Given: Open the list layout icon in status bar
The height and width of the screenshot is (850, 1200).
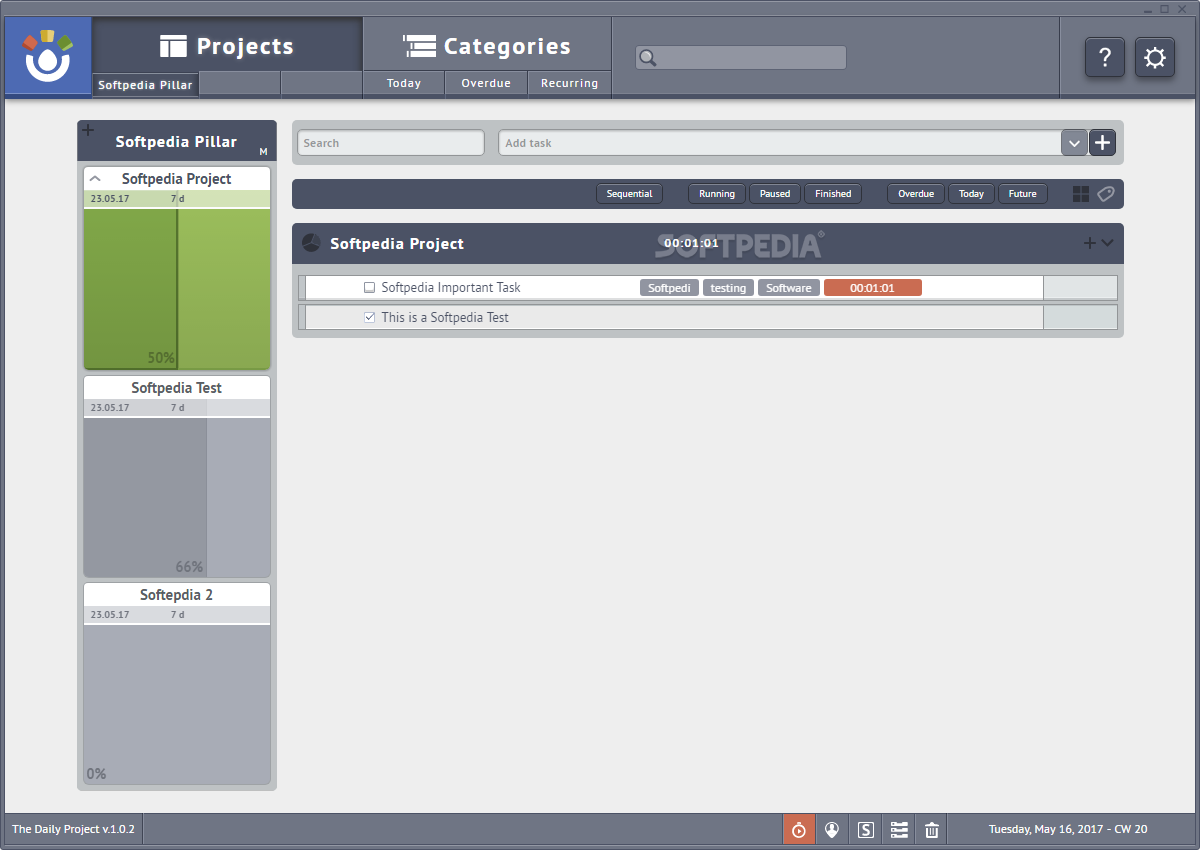Looking at the screenshot, I should click(899, 829).
